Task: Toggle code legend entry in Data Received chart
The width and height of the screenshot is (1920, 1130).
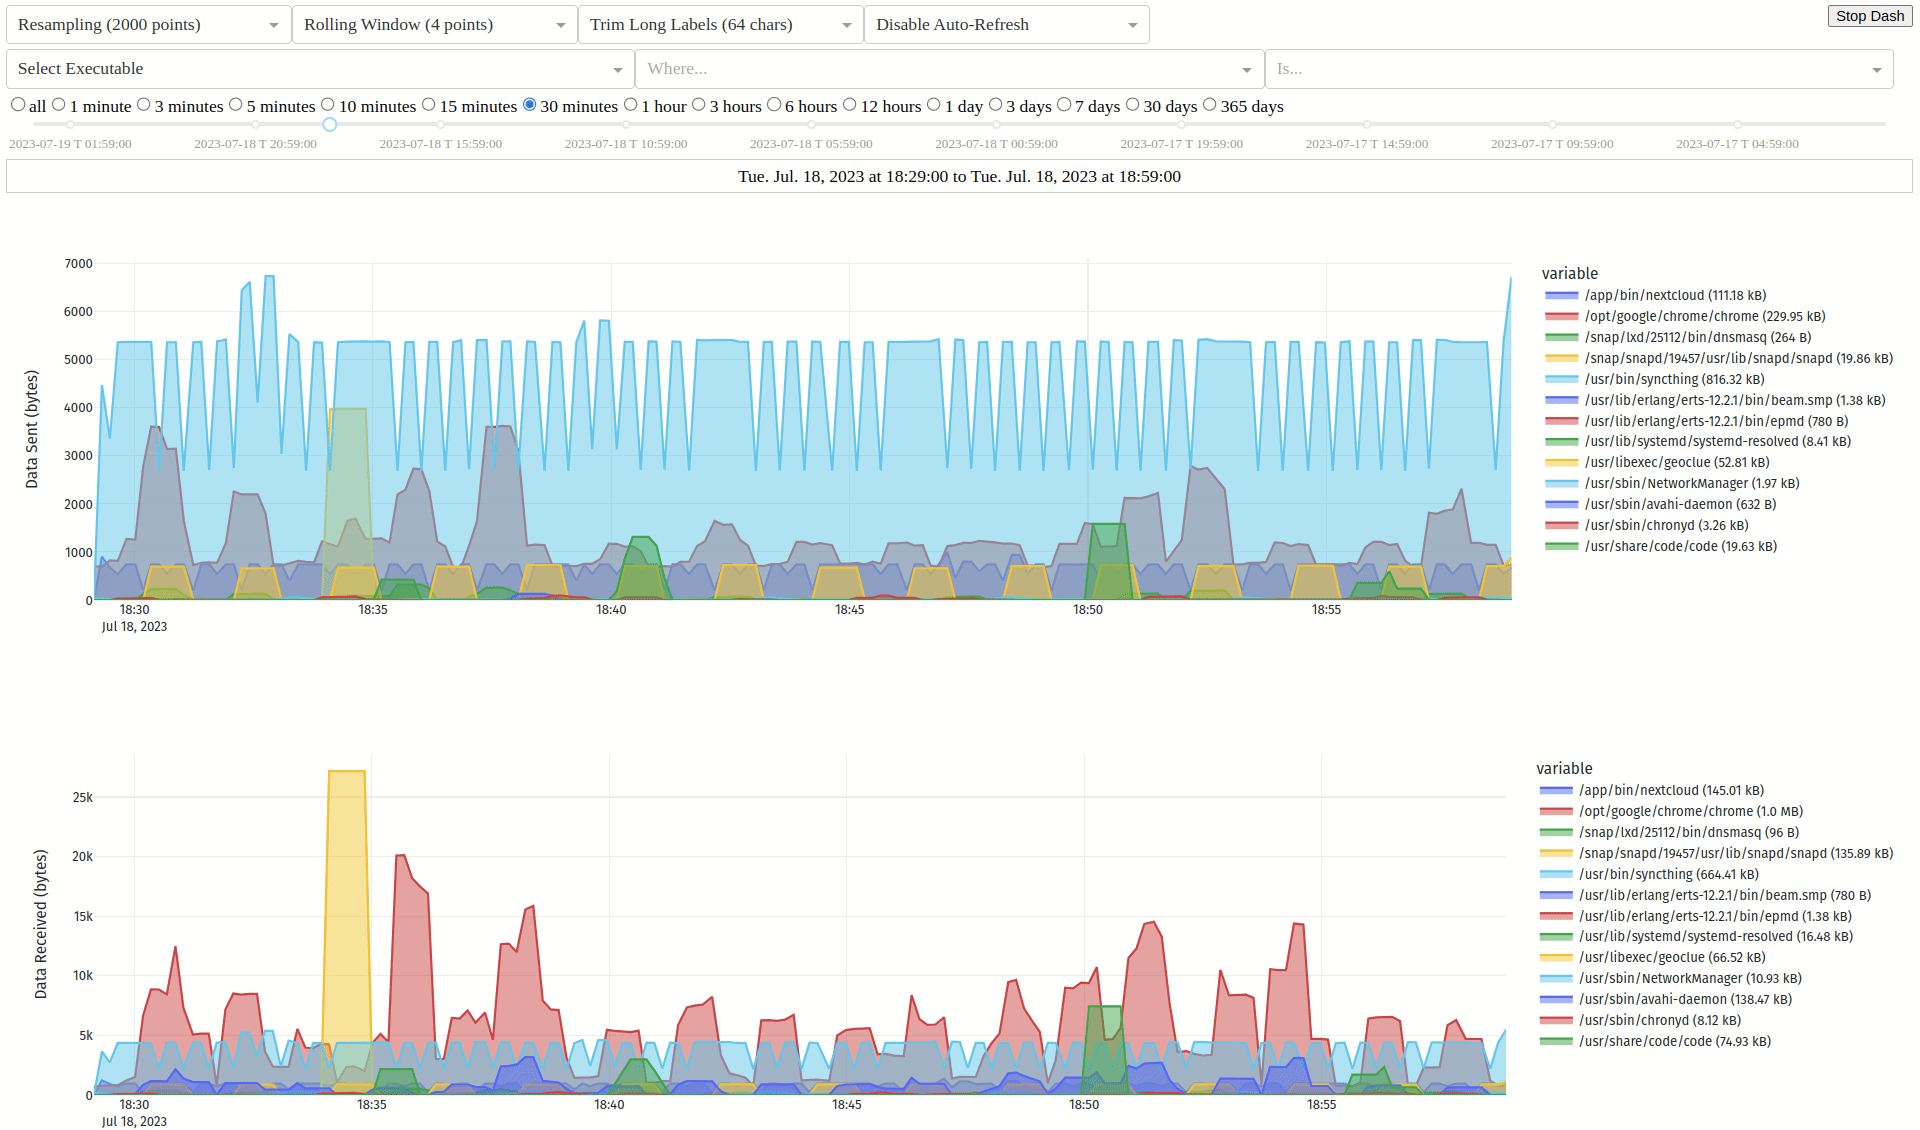Action: tap(1674, 1041)
